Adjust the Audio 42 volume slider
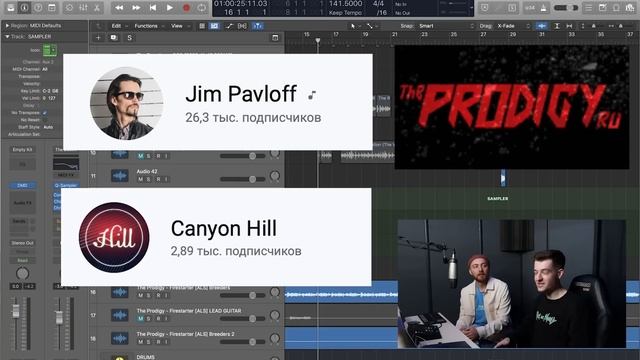 (x=243, y=179)
